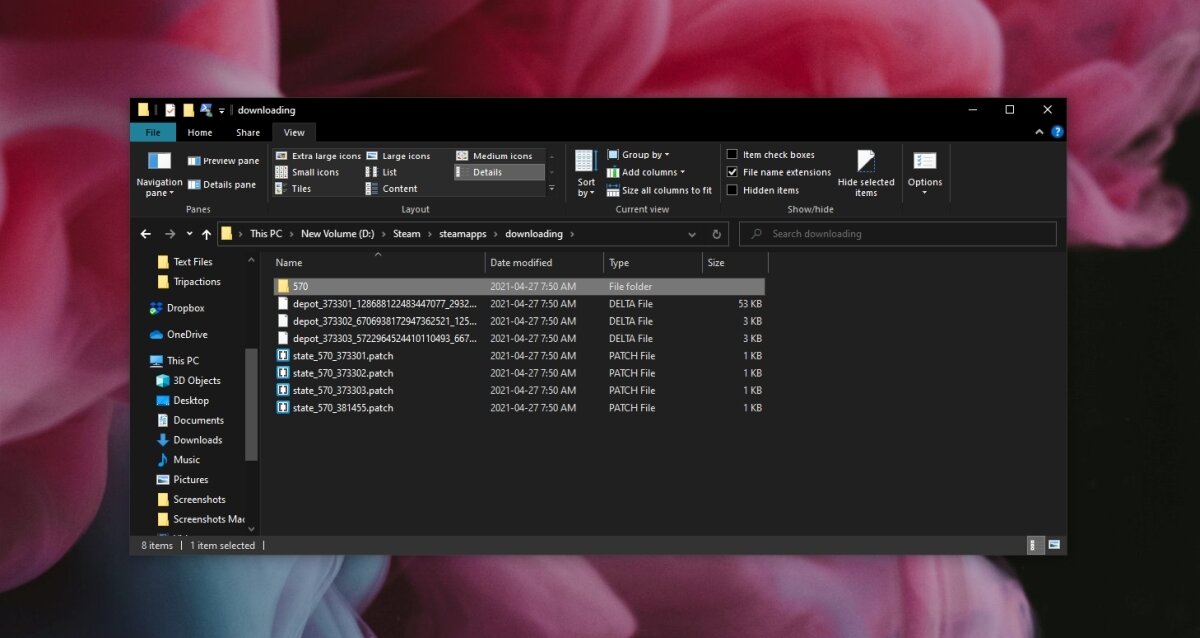Expand address bar history dropdown arrow
The height and width of the screenshot is (638, 1200).
tap(692, 234)
